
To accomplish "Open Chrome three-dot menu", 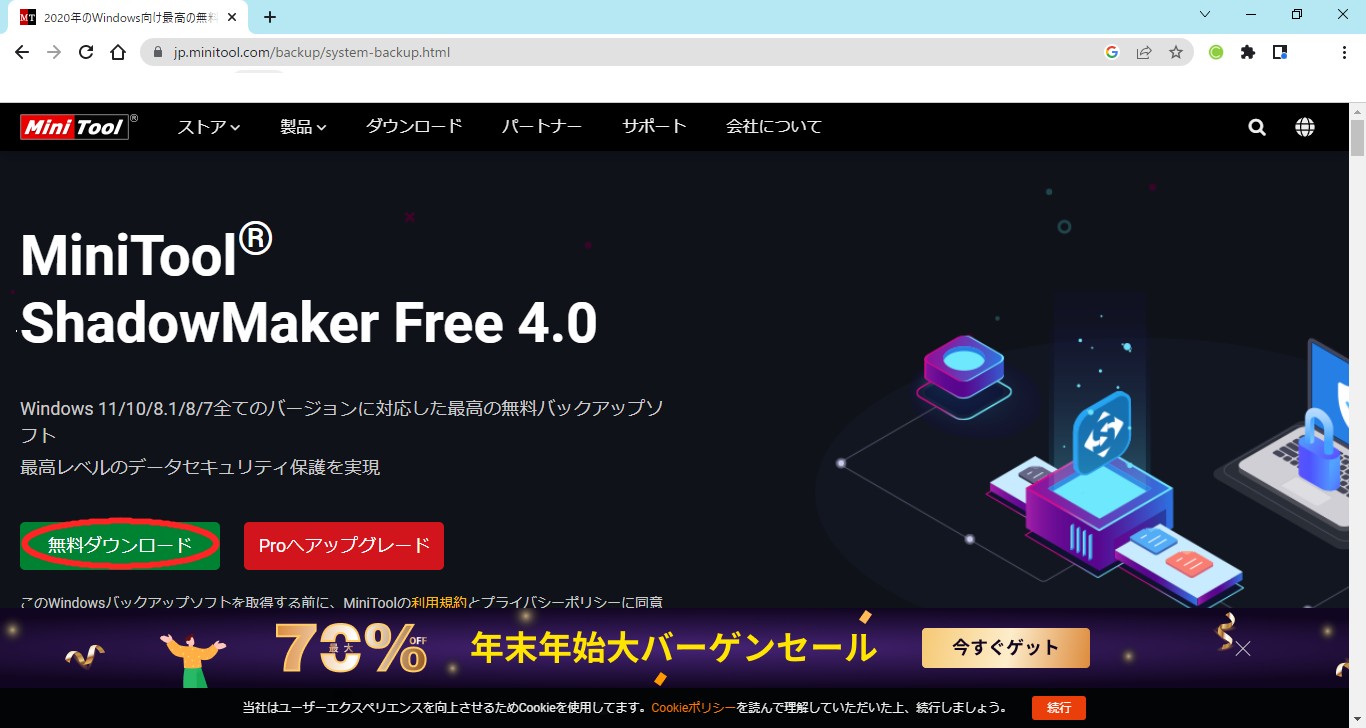I will [x=1344, y=52].
